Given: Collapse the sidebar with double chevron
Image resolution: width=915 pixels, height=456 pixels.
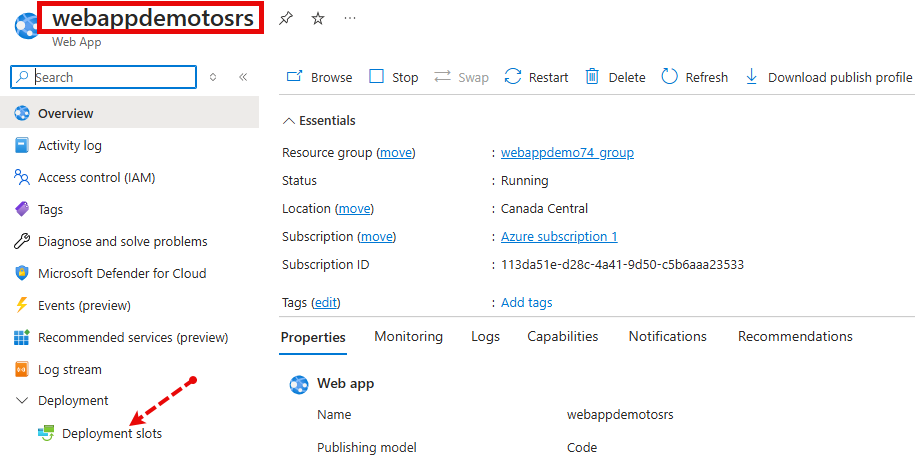Looking at the screenshot, I should (243, 77).
